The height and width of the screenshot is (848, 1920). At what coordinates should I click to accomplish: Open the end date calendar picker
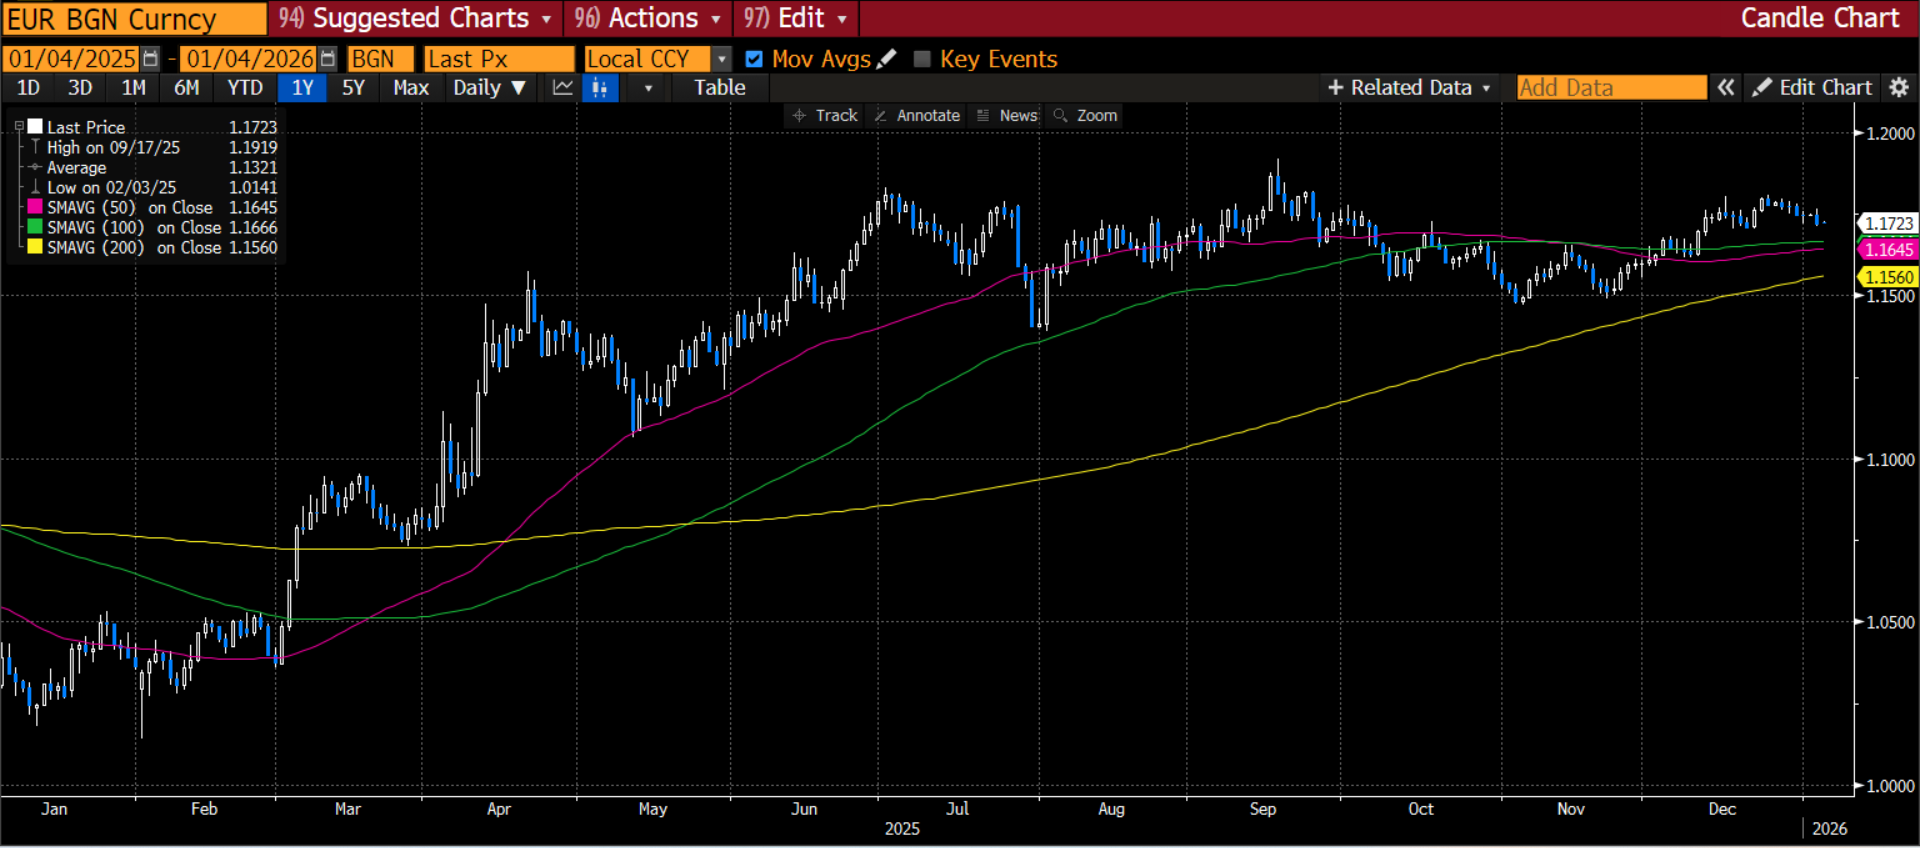(x=327, y=59)
